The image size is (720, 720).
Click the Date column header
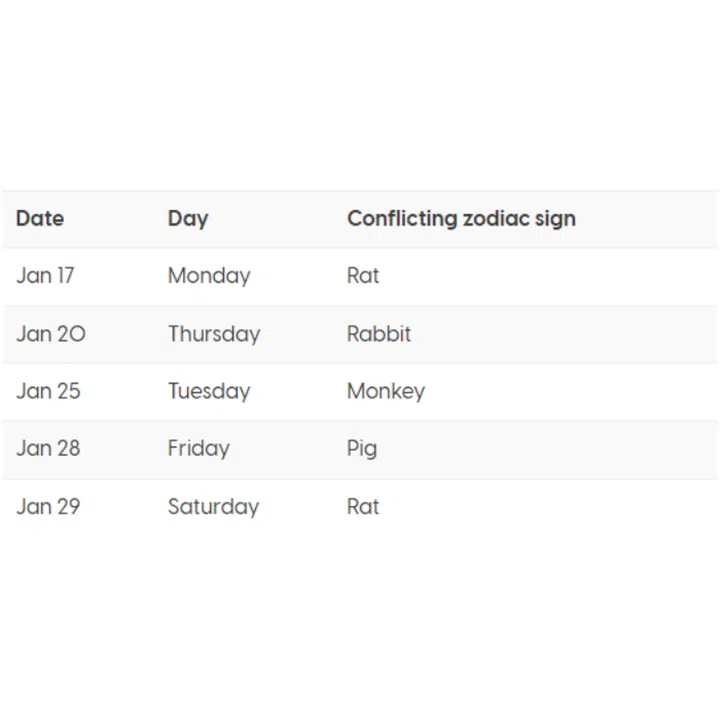(40, 218)
